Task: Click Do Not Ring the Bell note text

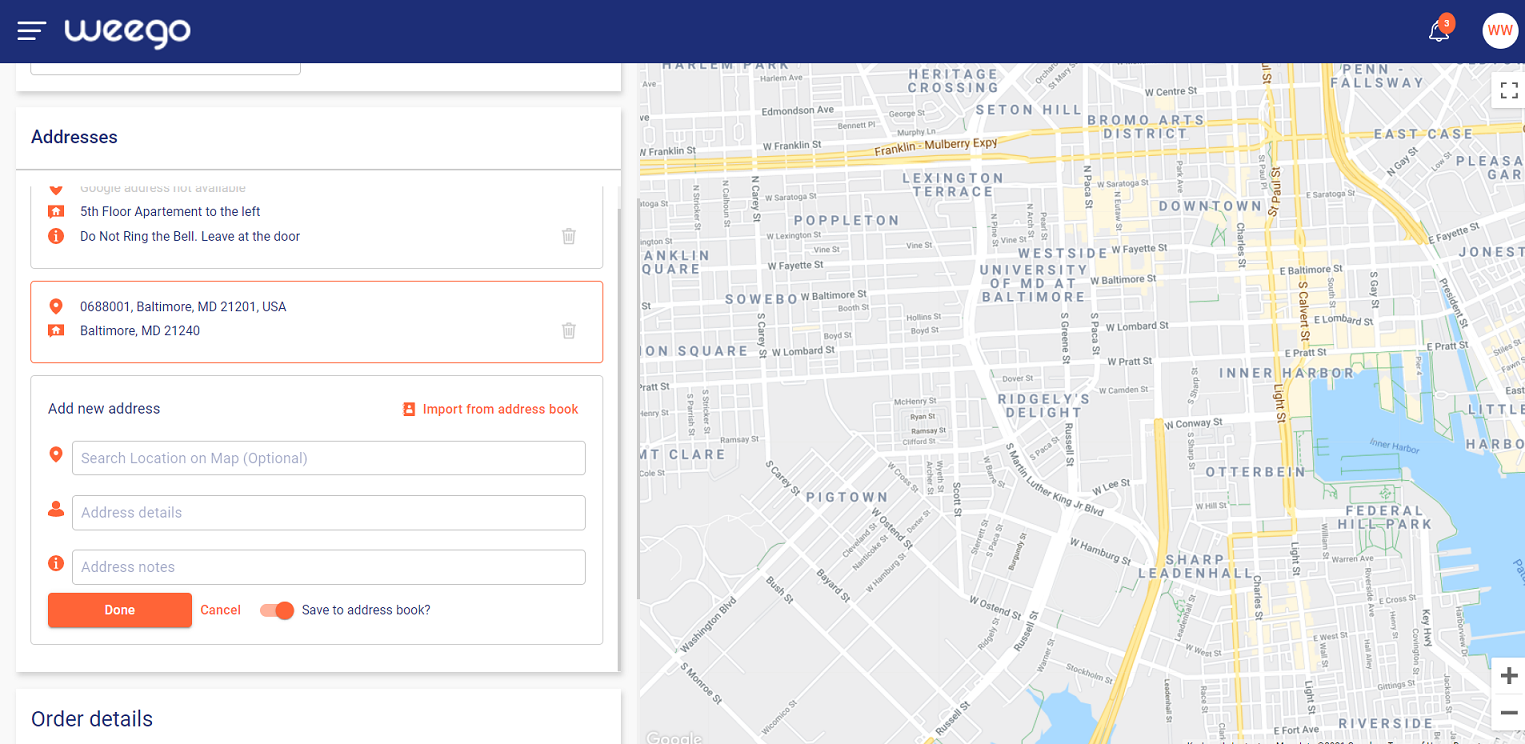Action: pos(190,237)
